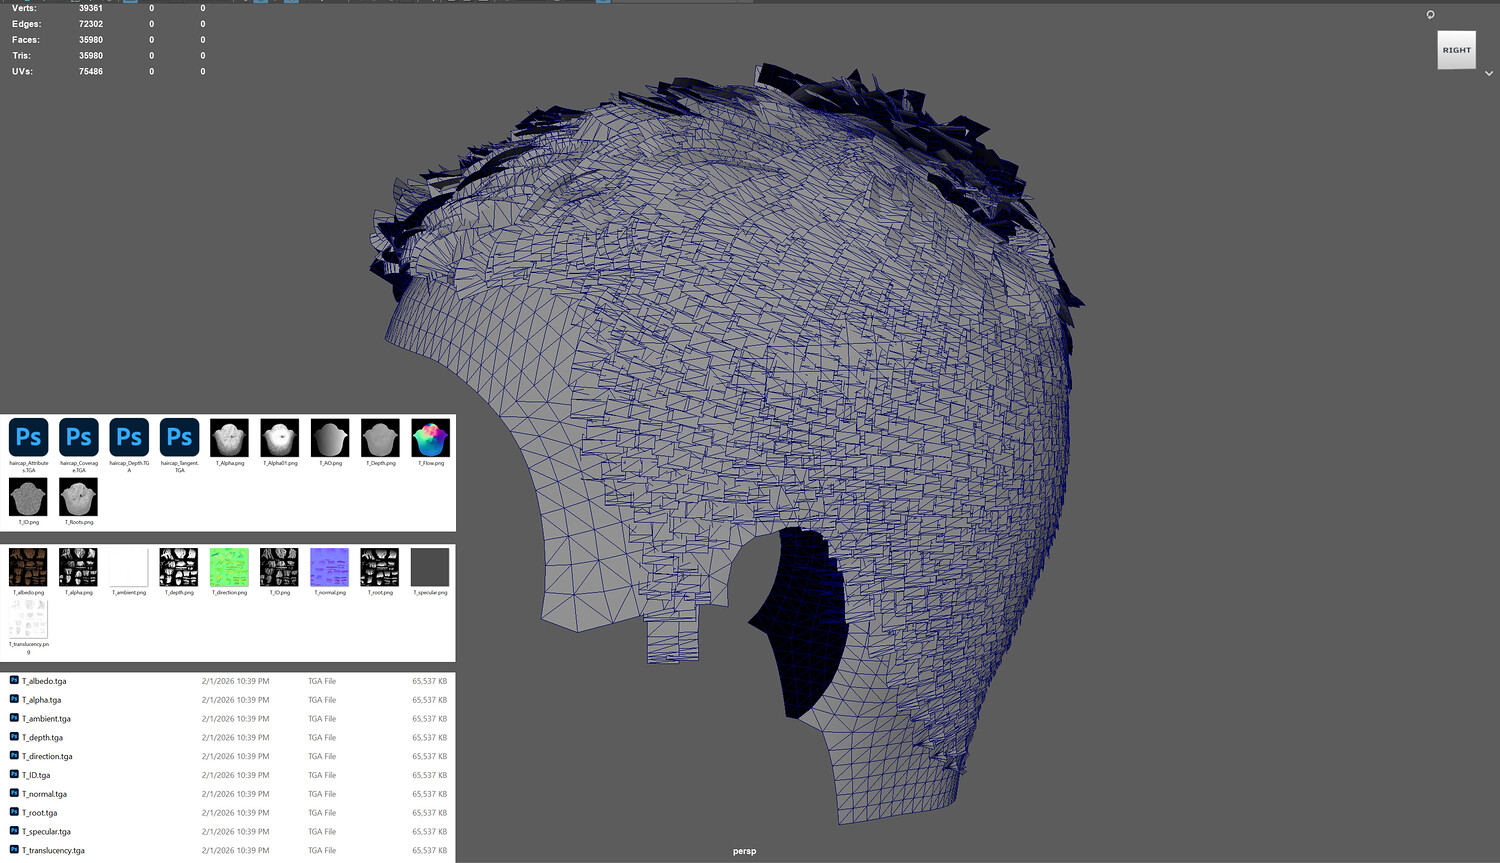Click the view cube home rotate icon

[x=1430, y=14]
